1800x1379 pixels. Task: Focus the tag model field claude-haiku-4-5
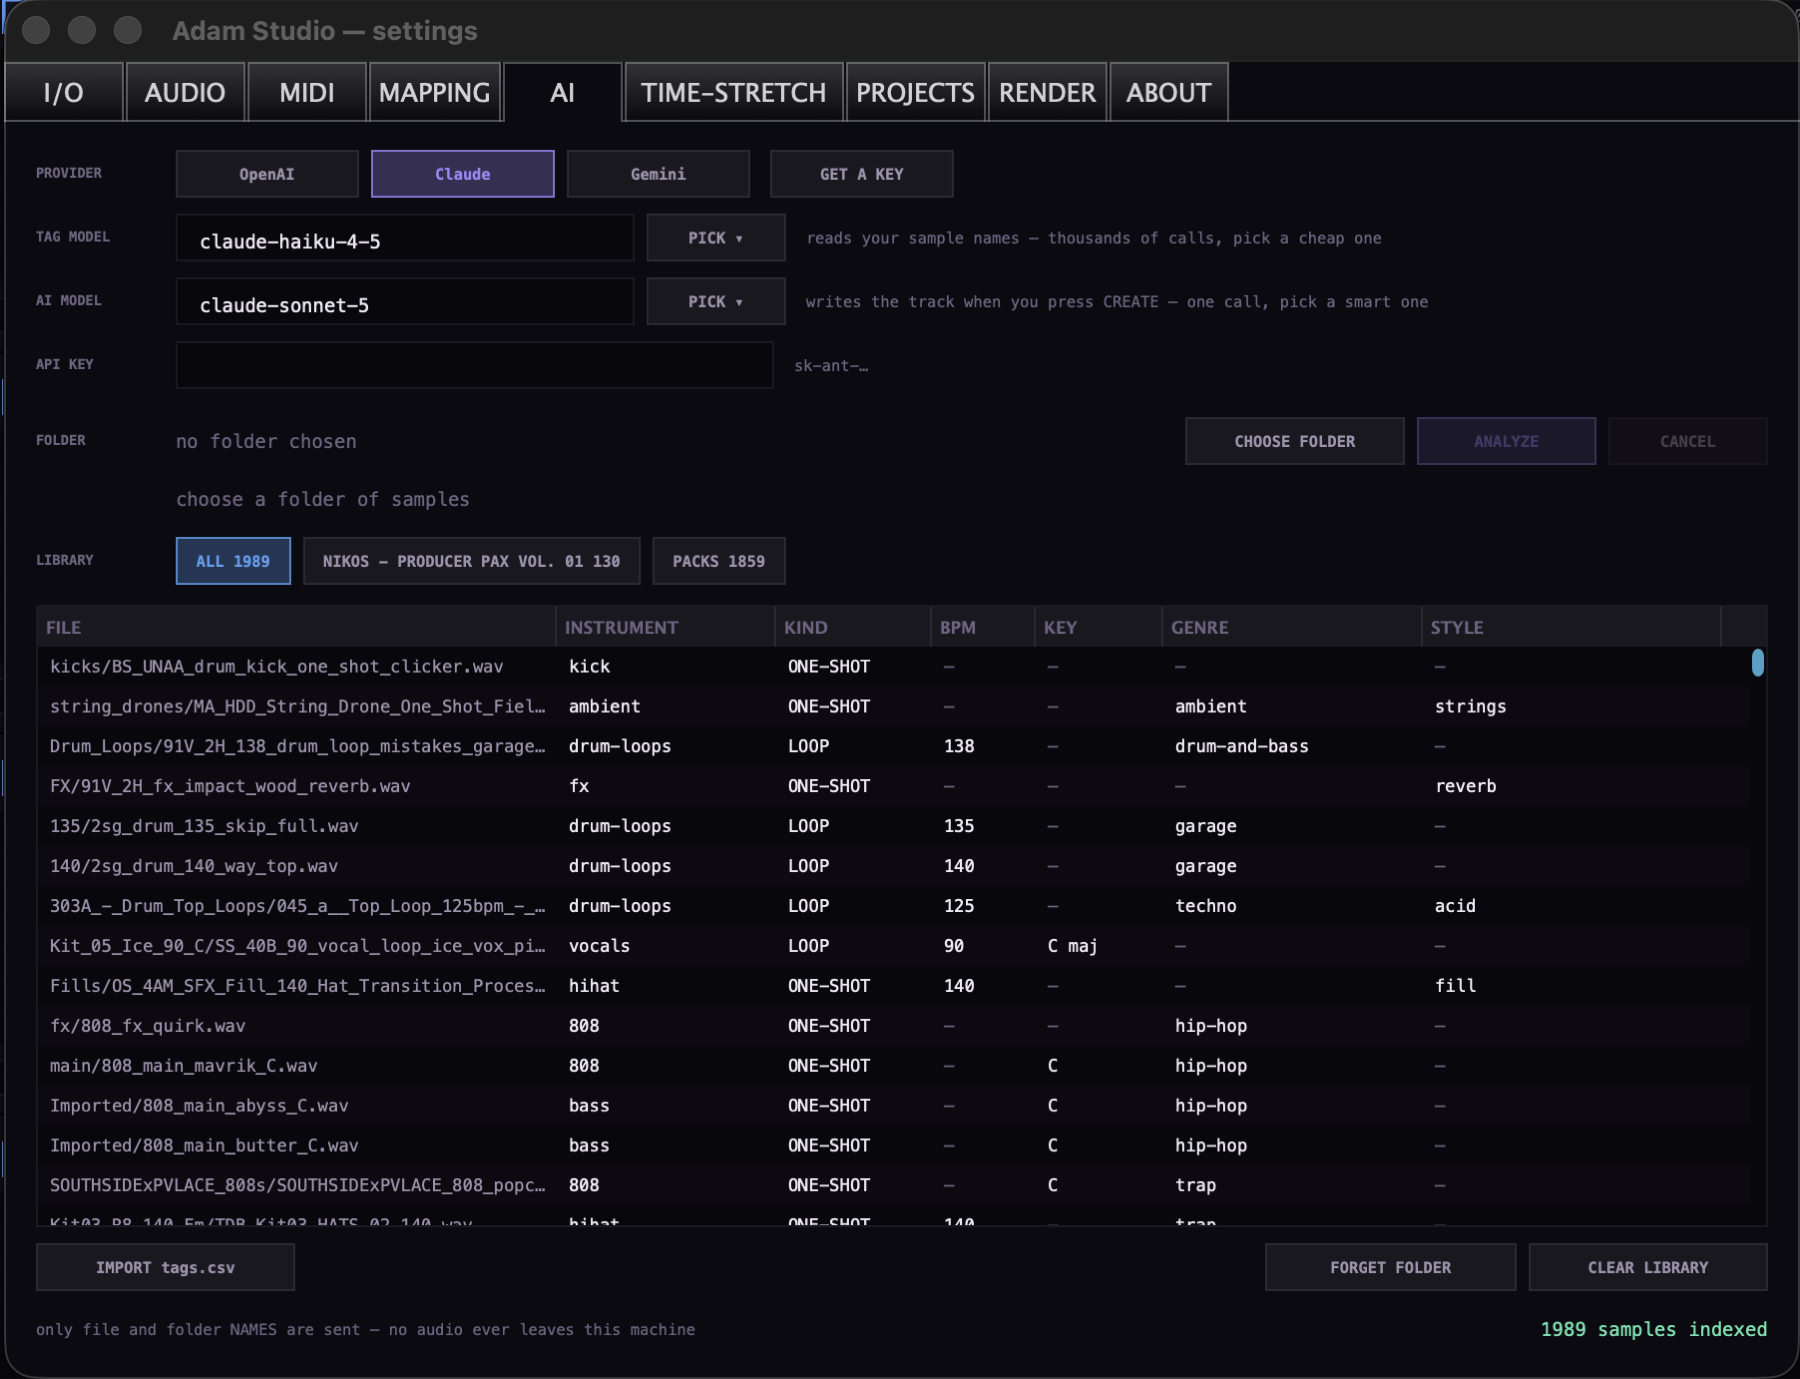(x=405, y=238)
